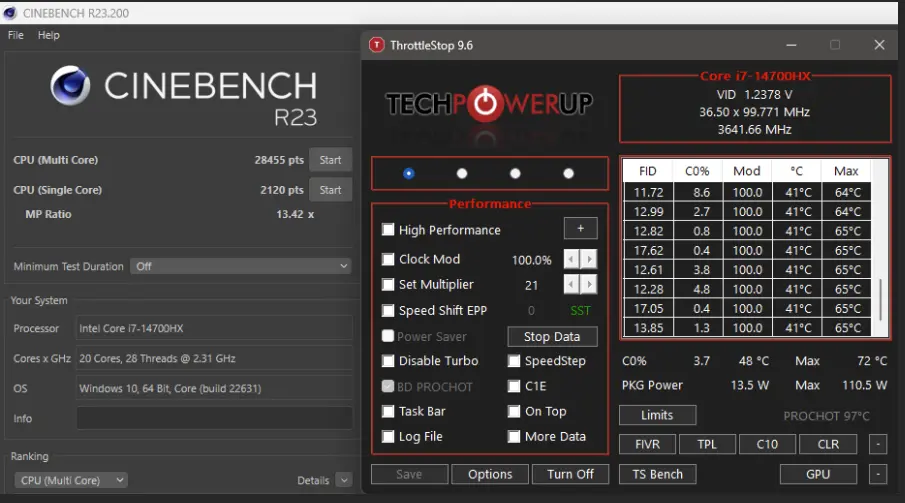The width and height of the screenshot is (905, 503).
Task: Click the Cinebench R23 sphere logo
Action: [x=70, y=85]
